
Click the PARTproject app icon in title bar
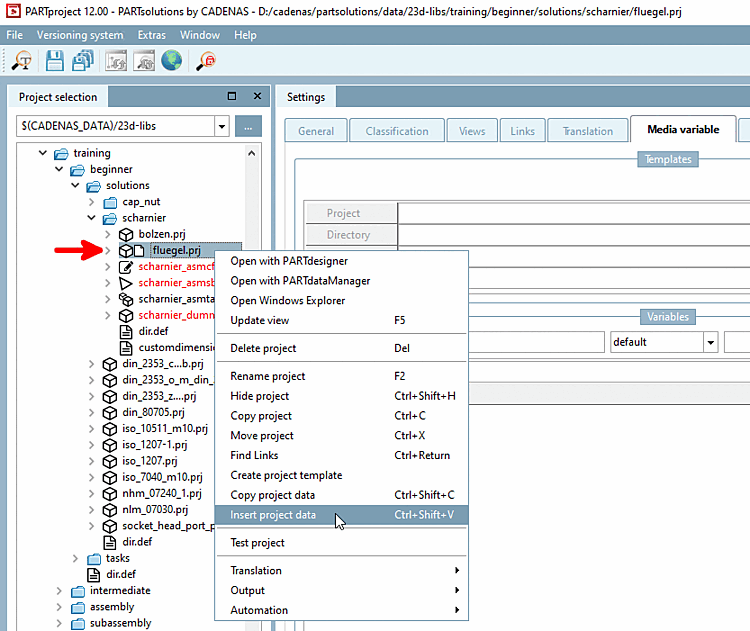pyautogui.click(x=13, y=11)
